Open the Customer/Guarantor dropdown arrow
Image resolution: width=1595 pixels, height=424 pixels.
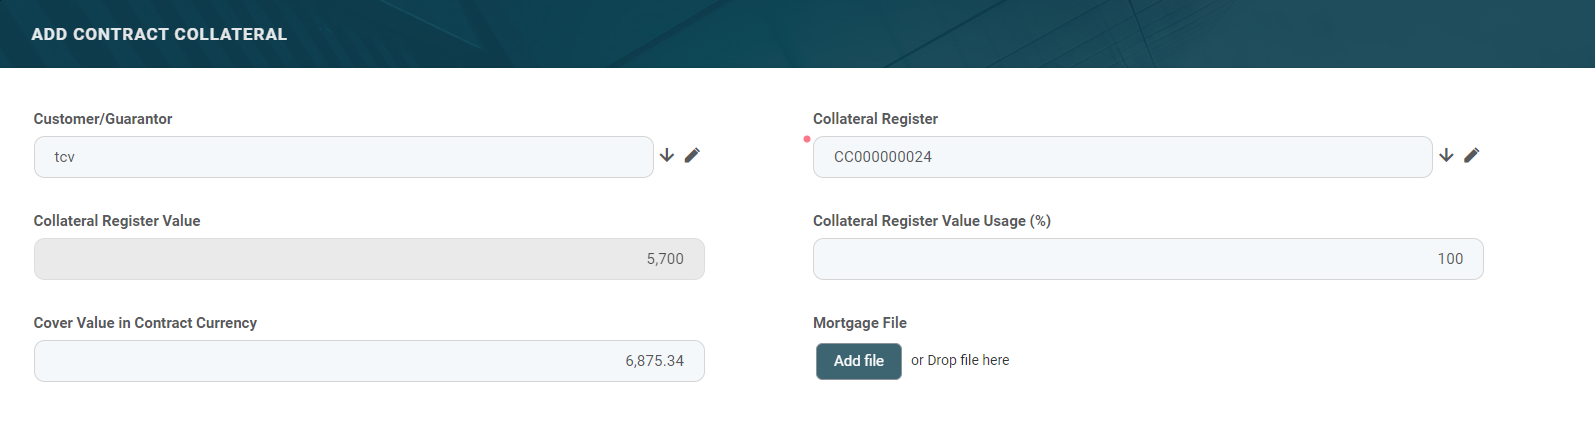(667, 155)
